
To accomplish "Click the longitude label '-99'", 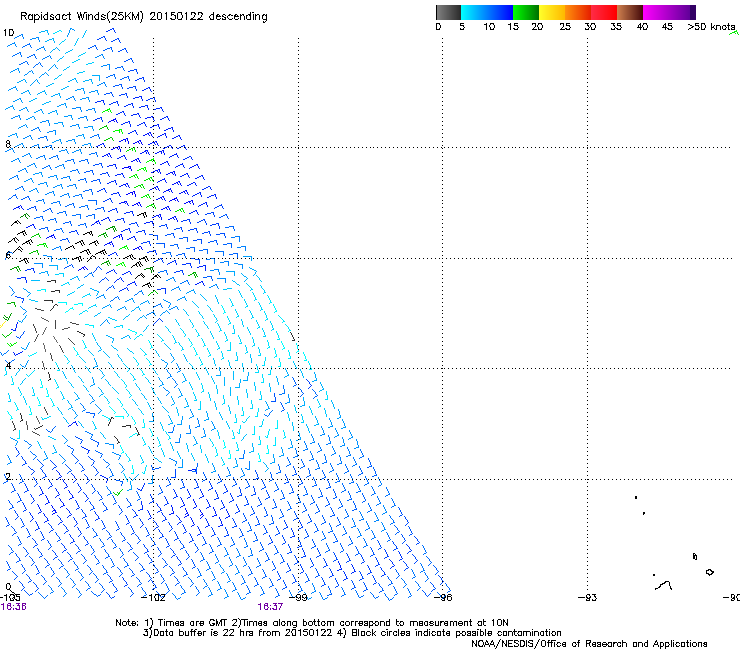I will tap(298, 598).
